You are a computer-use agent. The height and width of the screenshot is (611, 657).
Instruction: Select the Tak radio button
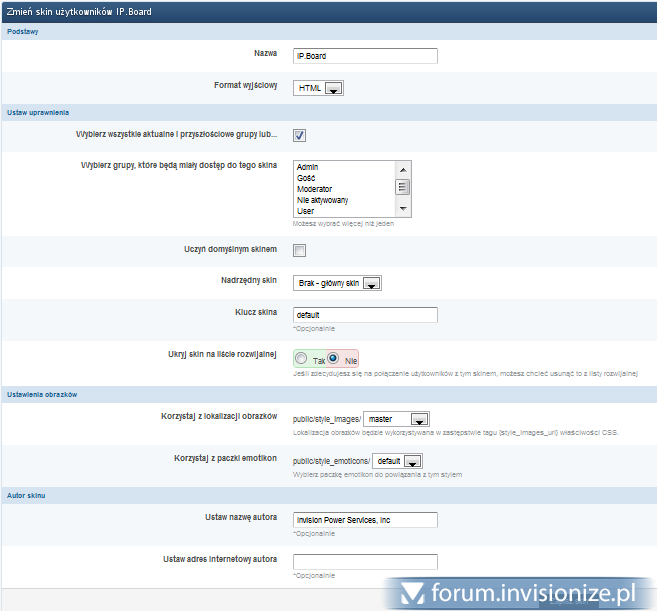pyautogui.click(x=302, y=358)
